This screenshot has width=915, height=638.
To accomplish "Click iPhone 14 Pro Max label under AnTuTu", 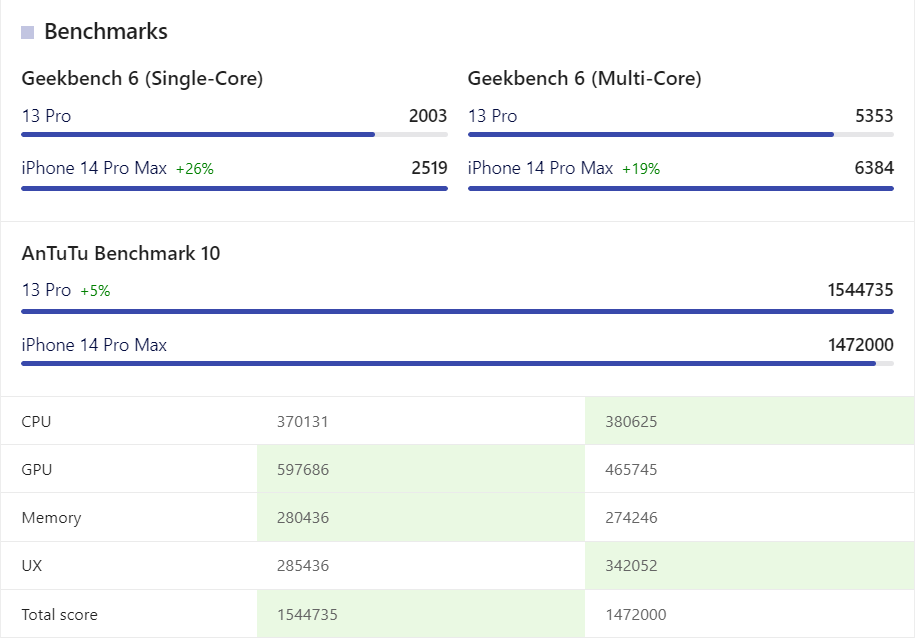I will pos(94,345).
